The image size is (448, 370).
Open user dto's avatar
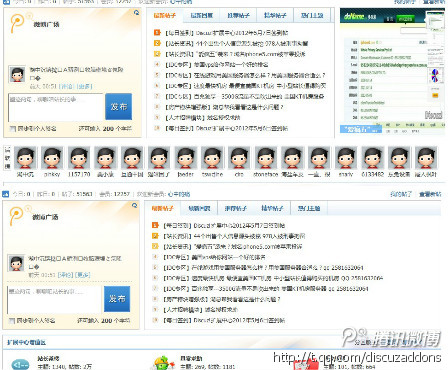tap(239, 158)
